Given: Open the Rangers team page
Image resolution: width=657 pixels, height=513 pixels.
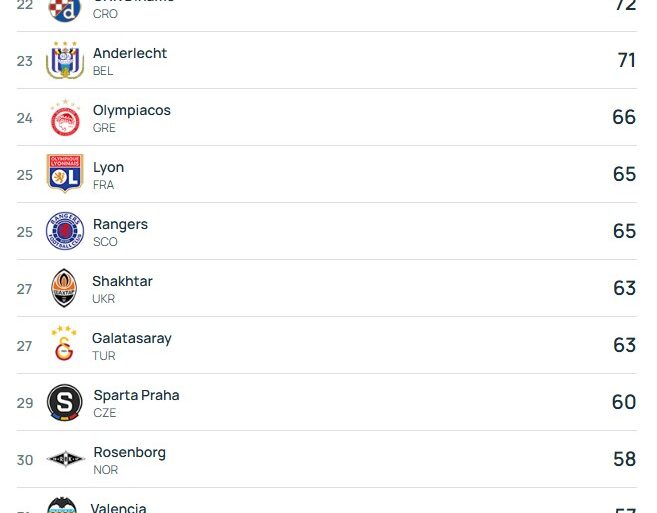Looking at the screenshot, I should 120,224.
